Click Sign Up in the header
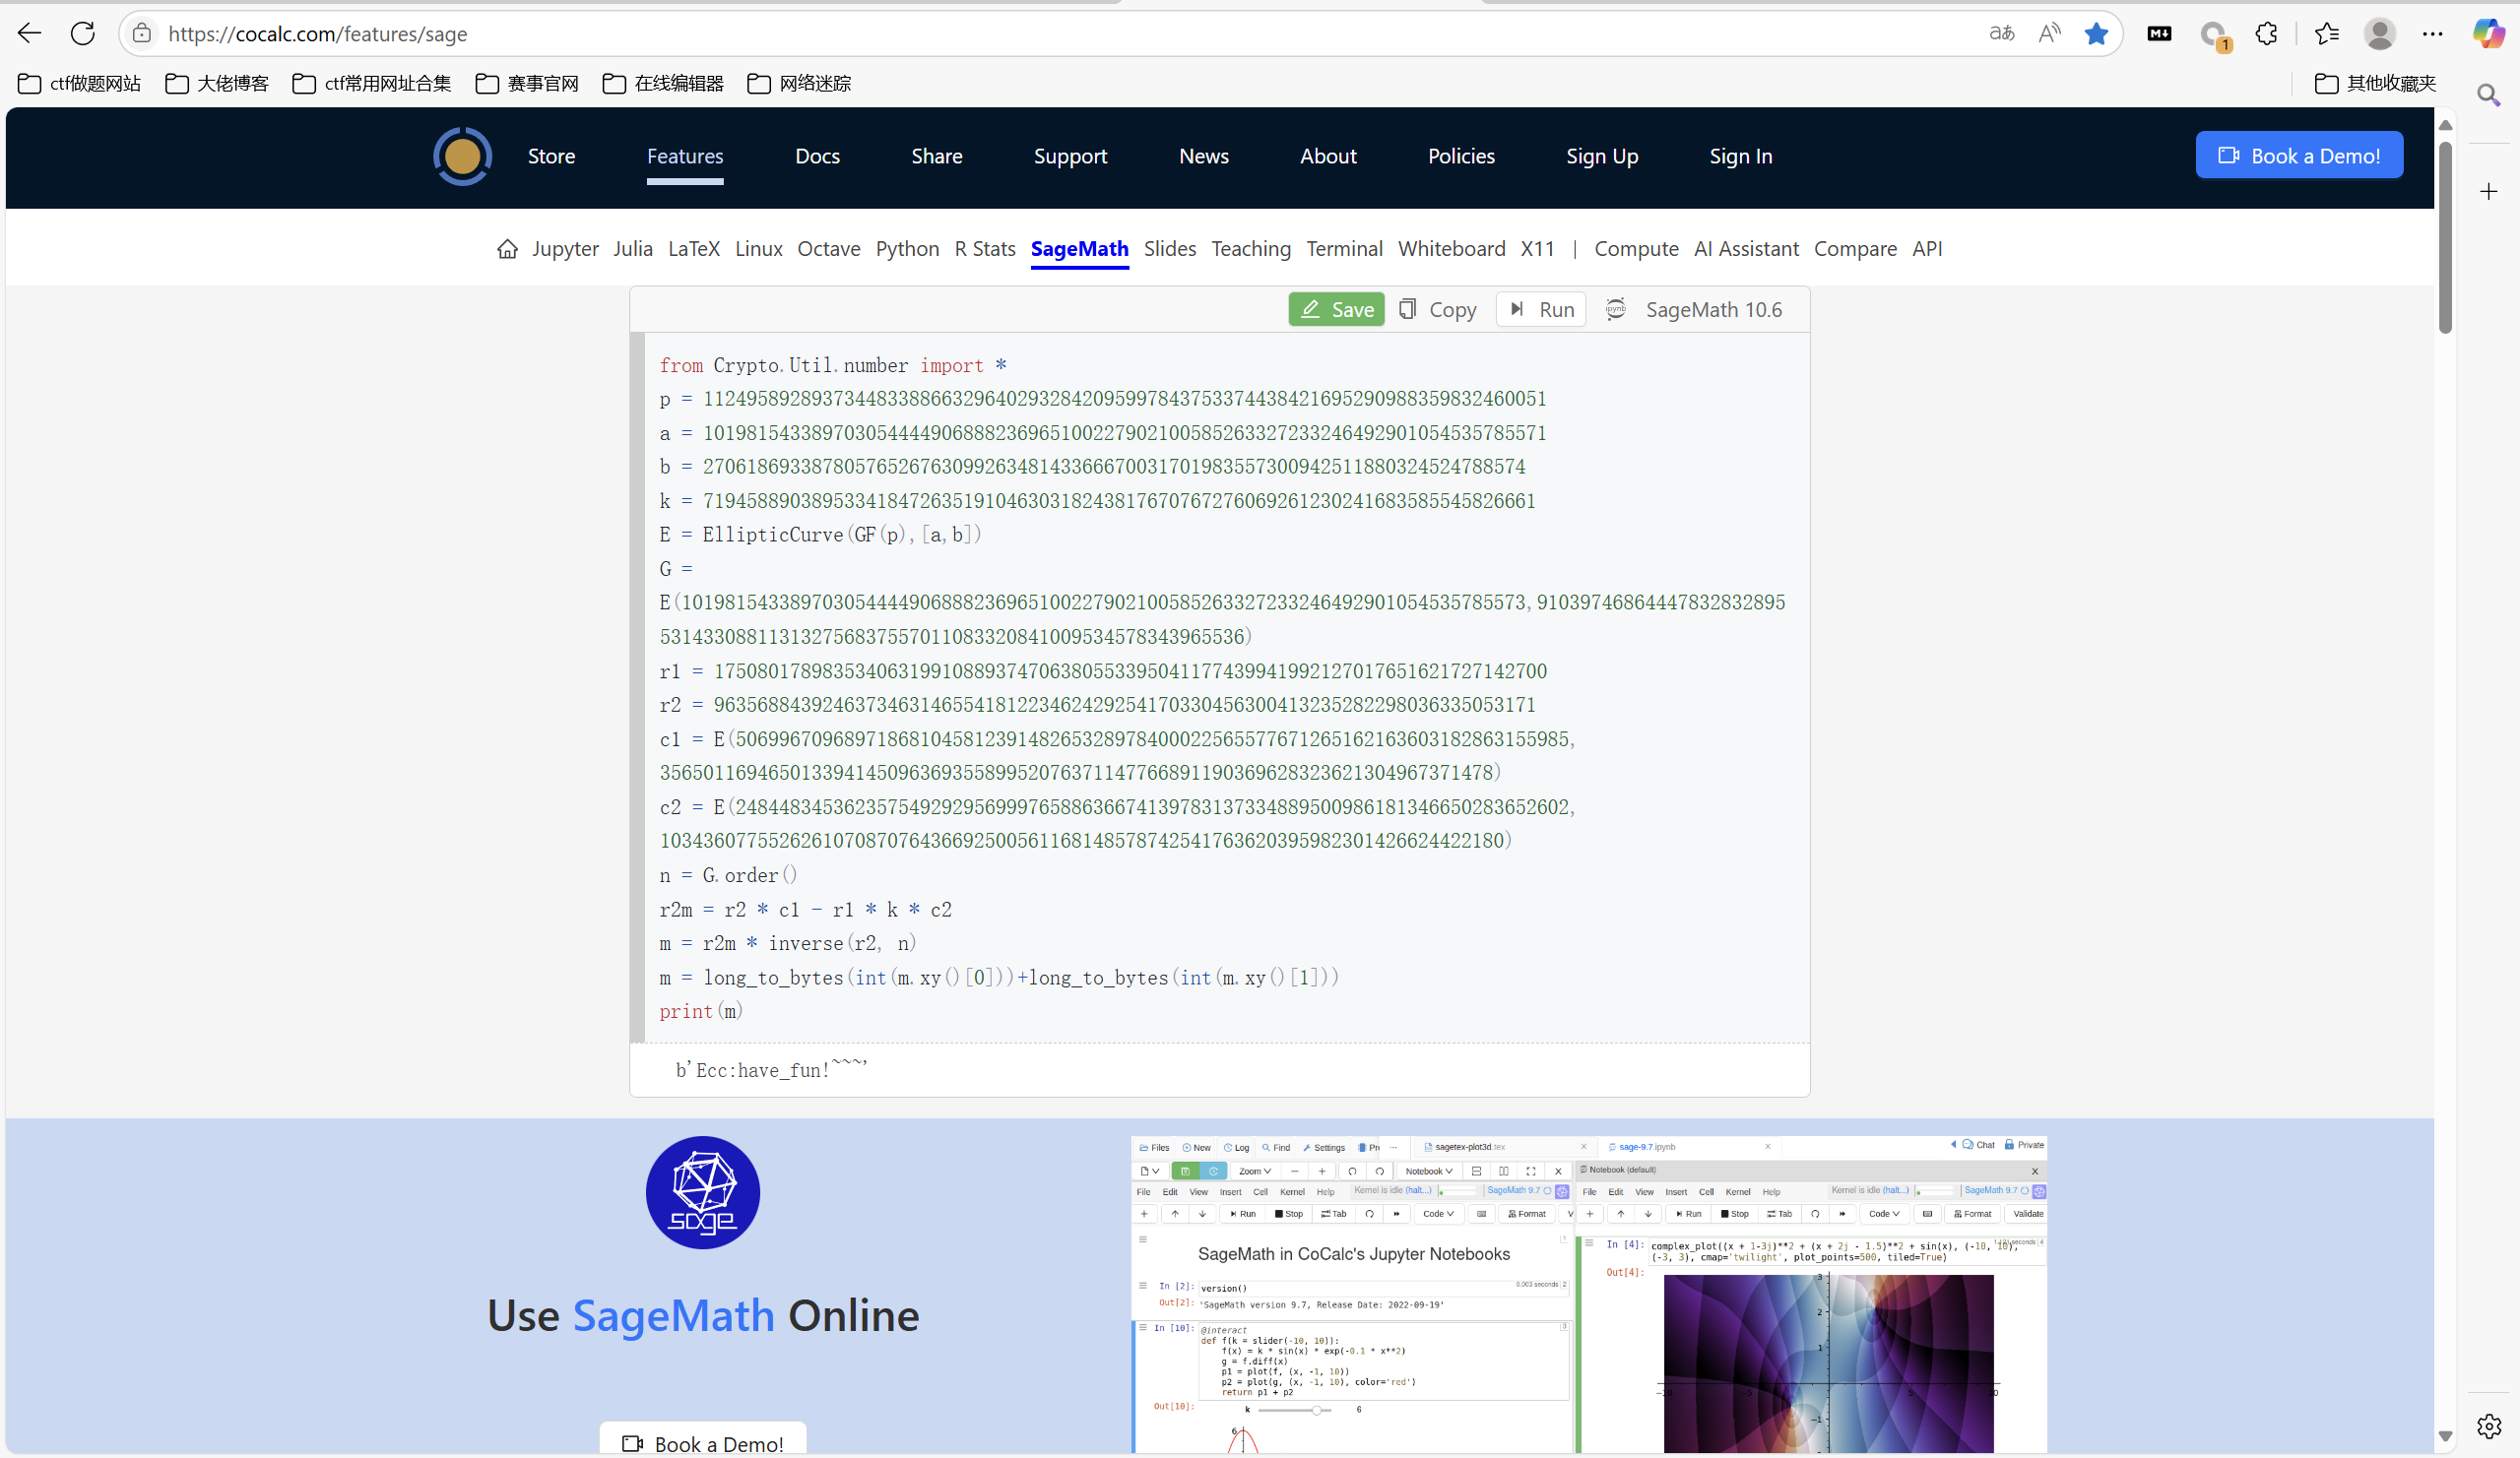2520x1458 pixels. [x=1602, y=156]
